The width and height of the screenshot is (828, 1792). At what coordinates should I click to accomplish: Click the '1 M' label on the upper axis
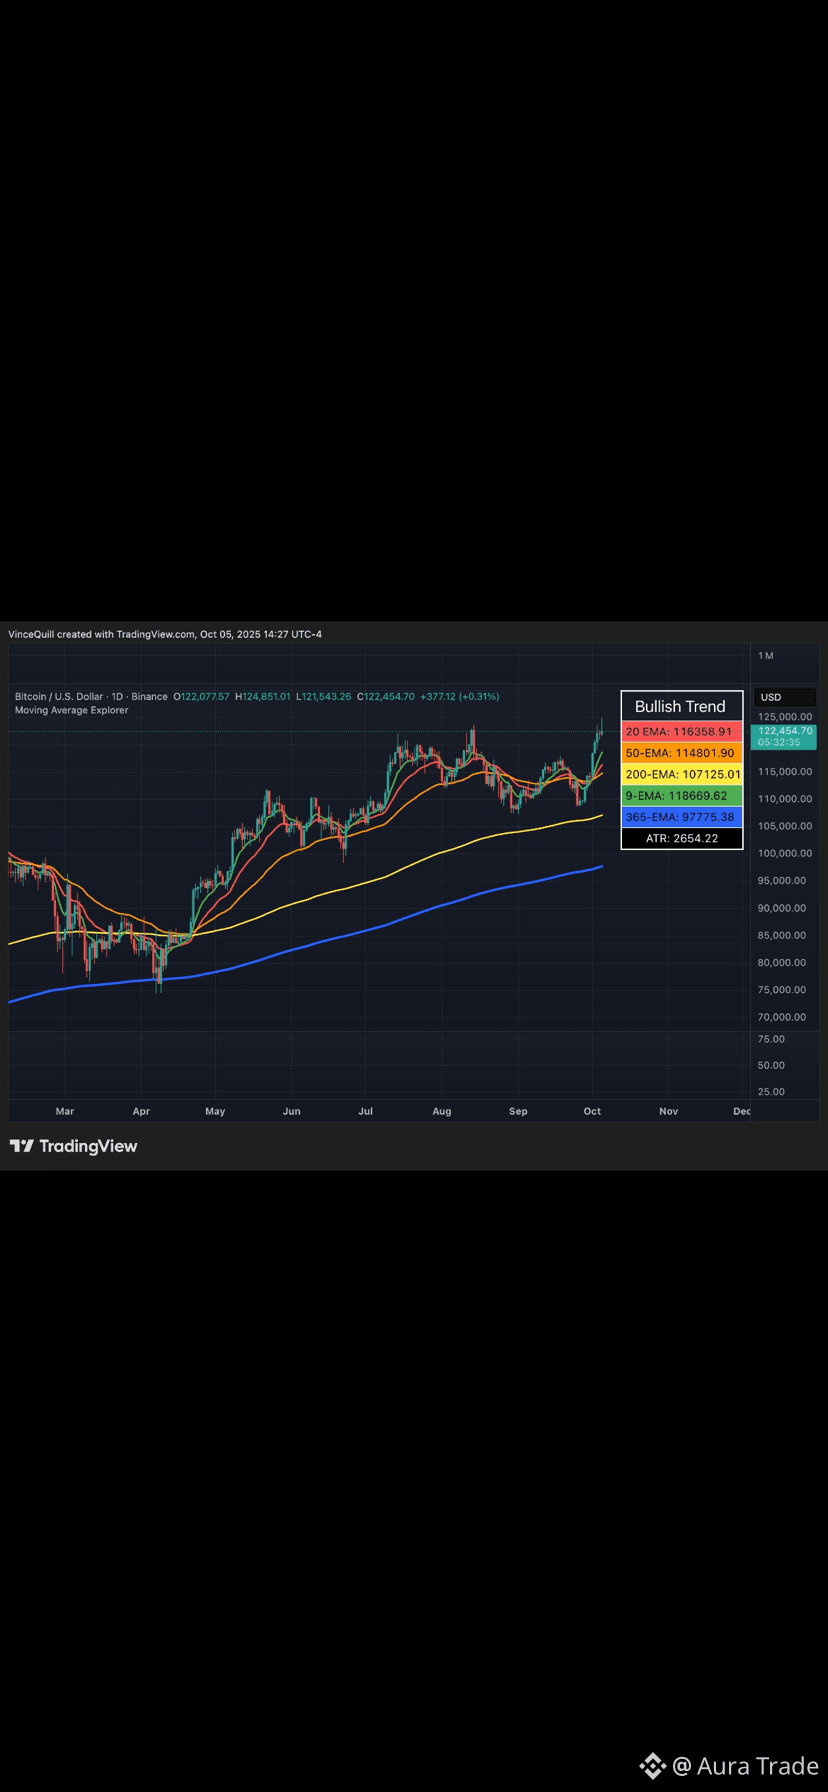[x=766, y=656]
